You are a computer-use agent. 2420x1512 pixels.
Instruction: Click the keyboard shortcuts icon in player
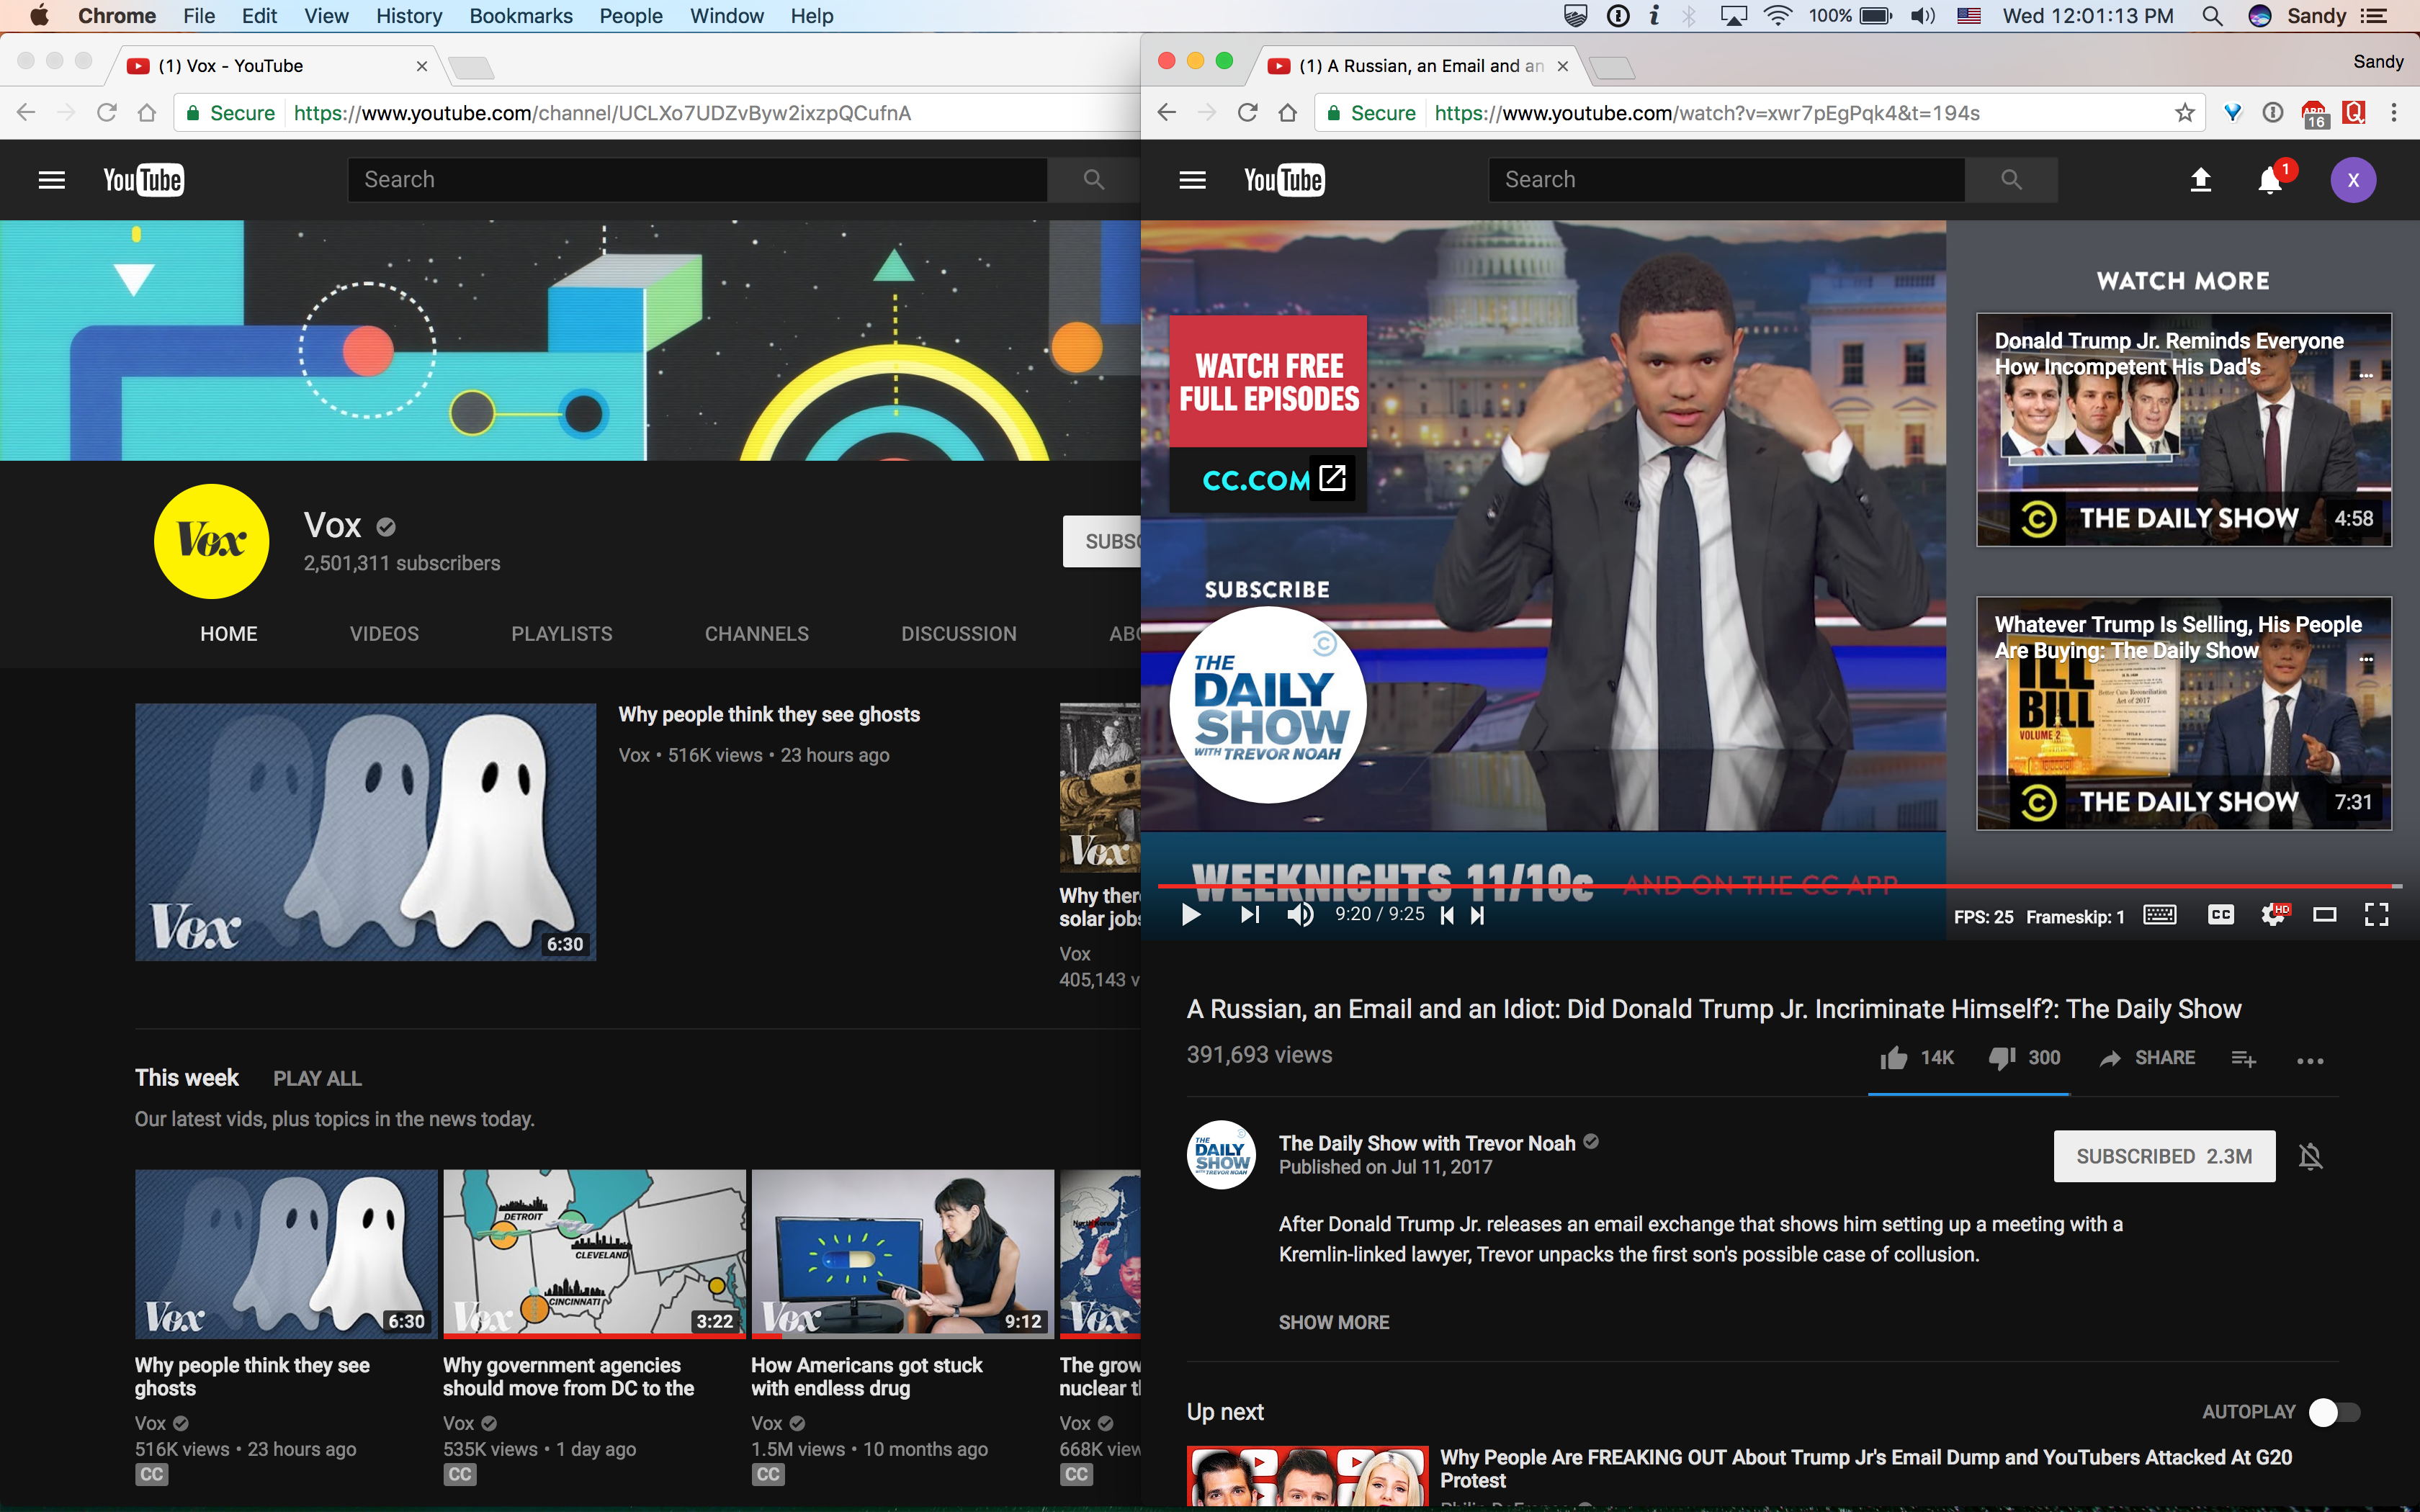(2160, 915)
